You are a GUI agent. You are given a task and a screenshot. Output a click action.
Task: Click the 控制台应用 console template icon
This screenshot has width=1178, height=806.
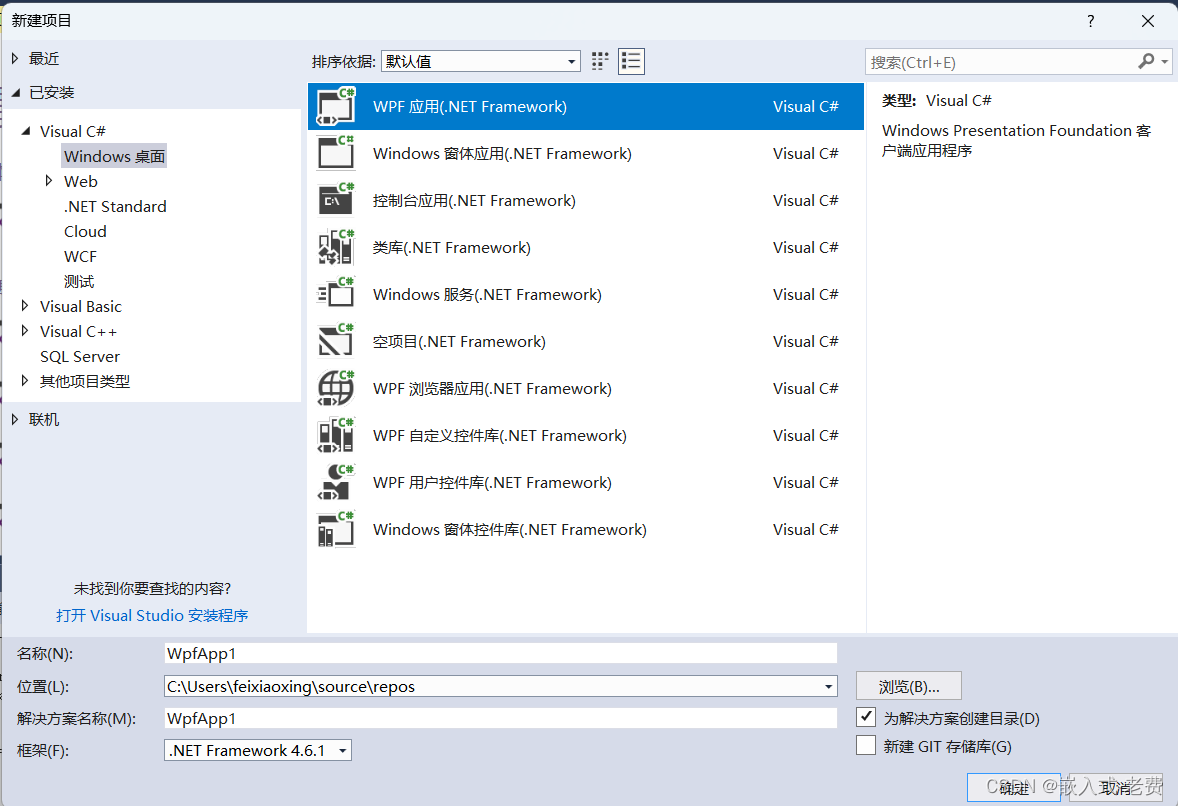pos(336,201)
